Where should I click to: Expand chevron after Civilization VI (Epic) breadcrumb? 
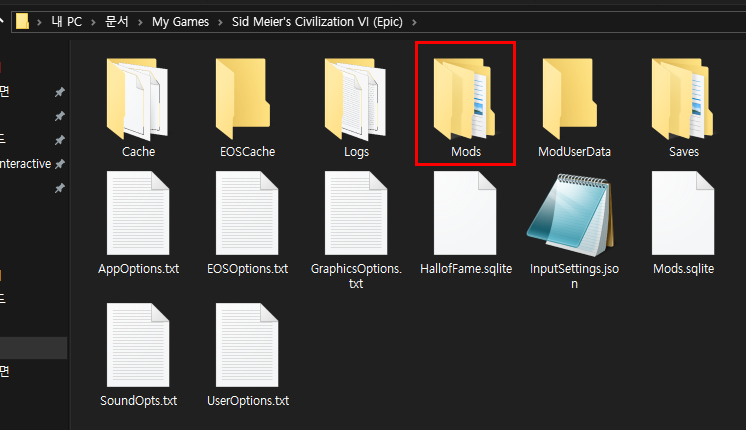coord(414,22)
